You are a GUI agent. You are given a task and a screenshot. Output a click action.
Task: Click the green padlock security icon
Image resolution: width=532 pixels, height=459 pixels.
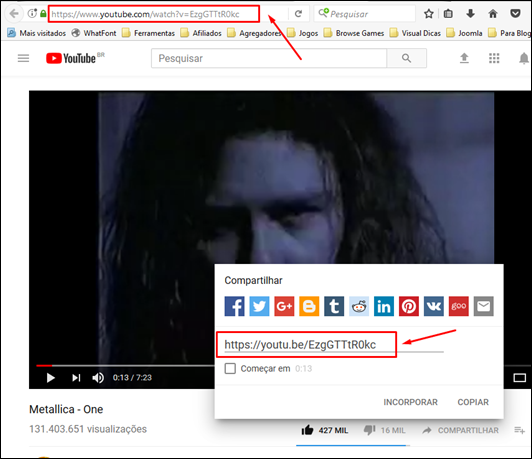point(43,14)
